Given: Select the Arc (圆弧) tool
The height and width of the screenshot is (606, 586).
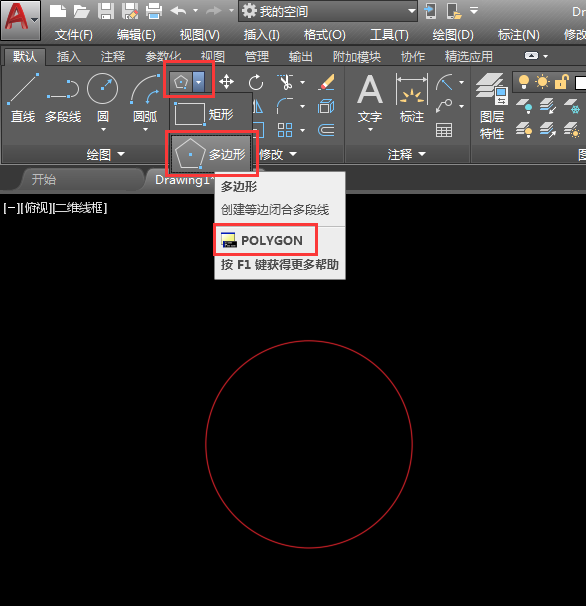Looking at the screenshot, I should (x=145, y=99).
